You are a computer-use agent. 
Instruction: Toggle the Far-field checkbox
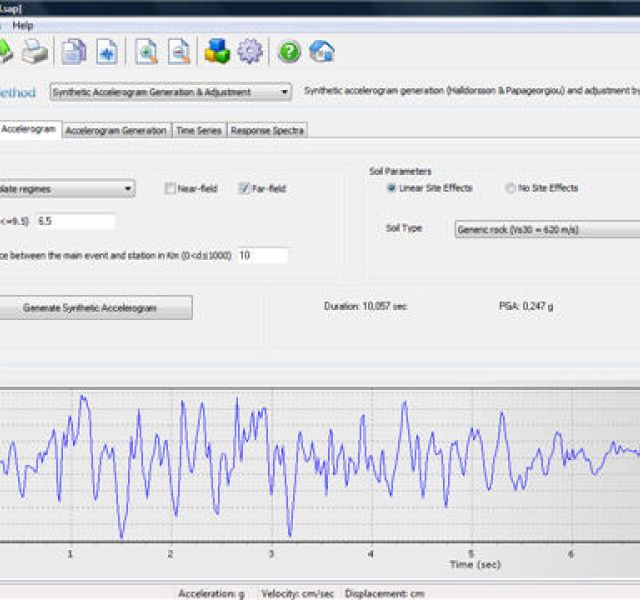pos(244,188)
